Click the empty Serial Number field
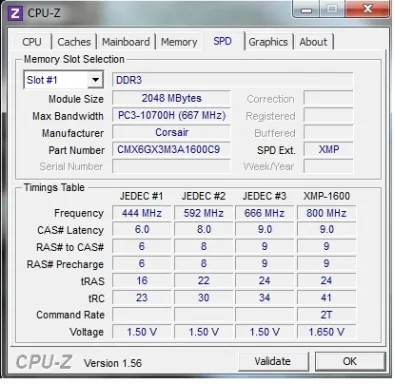Screen dimensions: 394x384 pos(171,166)
